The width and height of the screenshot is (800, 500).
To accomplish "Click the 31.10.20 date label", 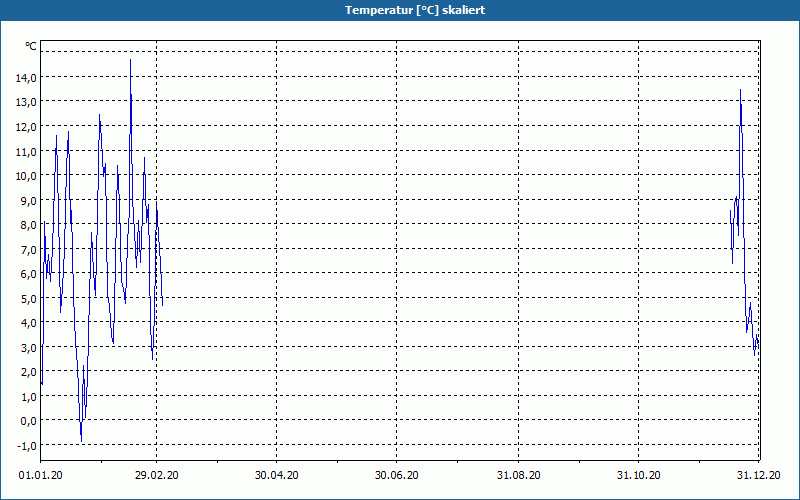I will 639,475.
